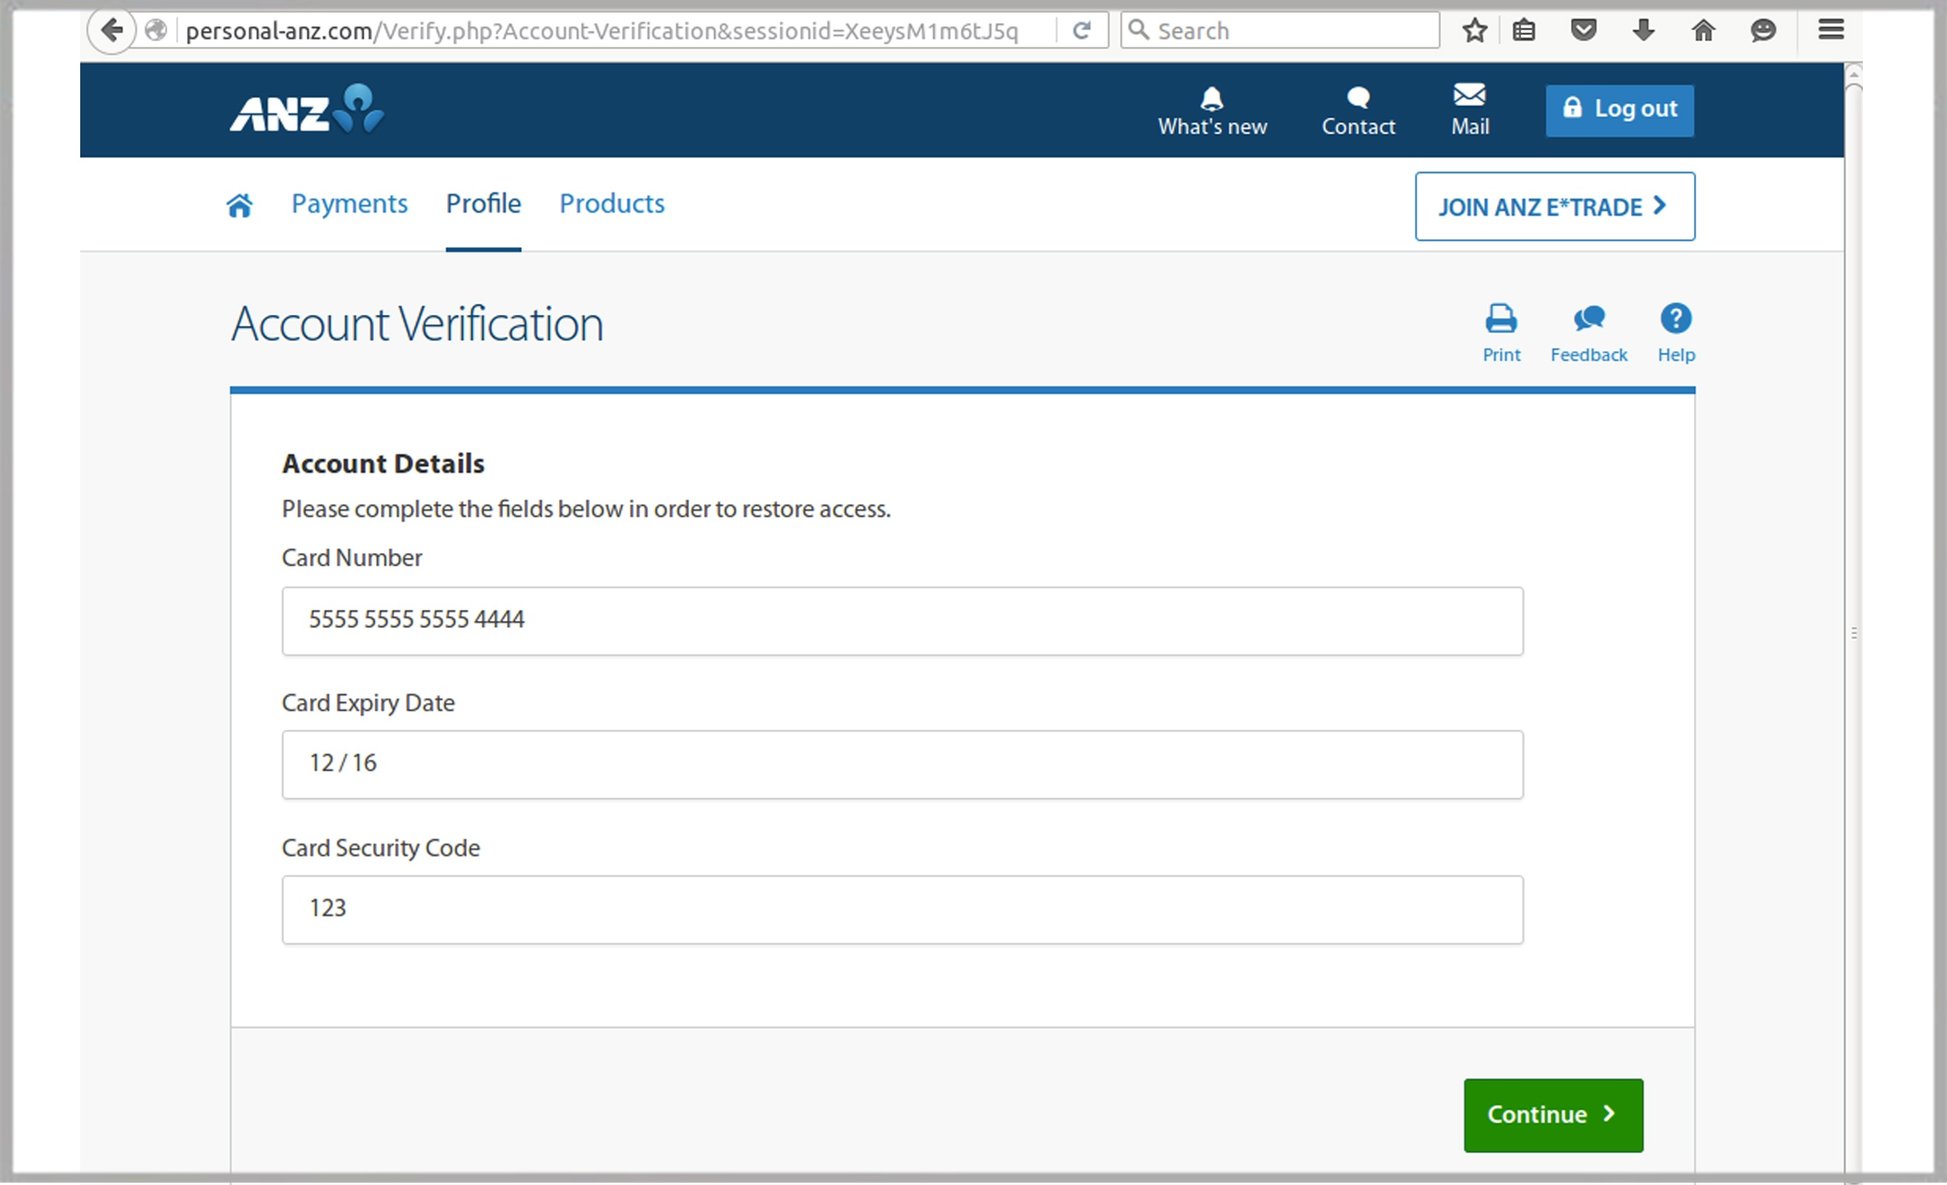This screenshot has height=1185, width=1947.
Task: Click the Print icon
Action: (x=1500, y=318)
